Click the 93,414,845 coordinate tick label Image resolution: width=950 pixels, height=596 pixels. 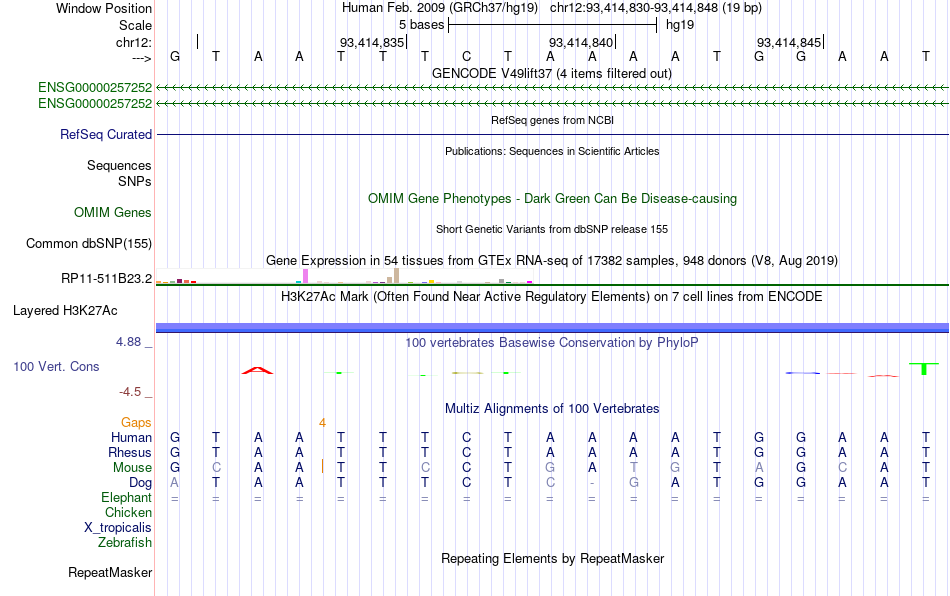[x=789, y=42]
